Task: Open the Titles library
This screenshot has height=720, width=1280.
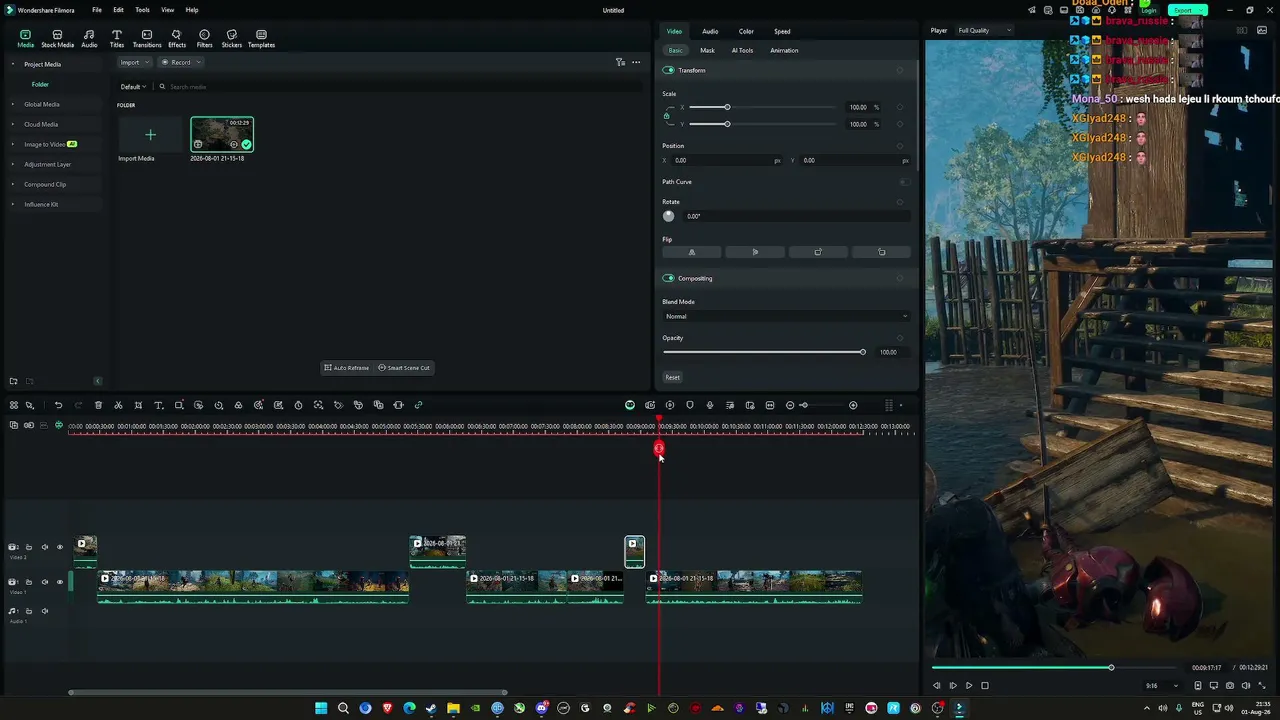Action: point(117,39)
